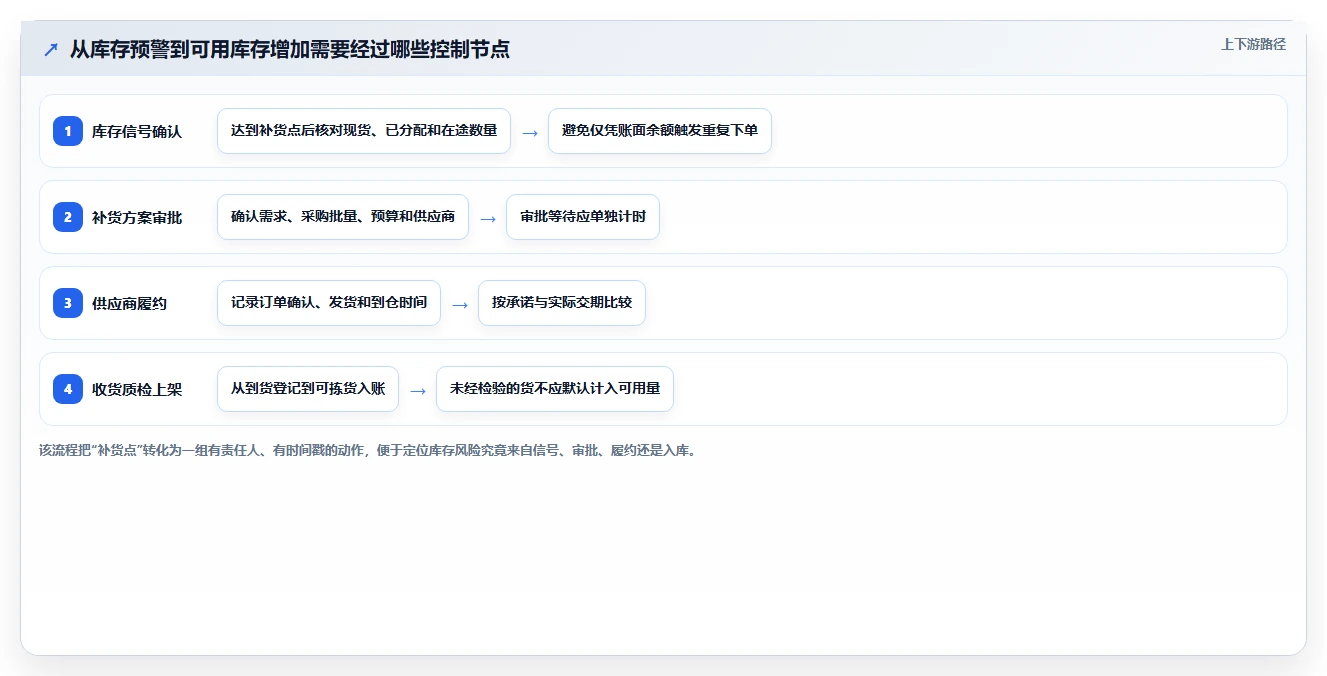Click the step 1 number badge
The image size is (1327, 676).
tap(68, 131)
